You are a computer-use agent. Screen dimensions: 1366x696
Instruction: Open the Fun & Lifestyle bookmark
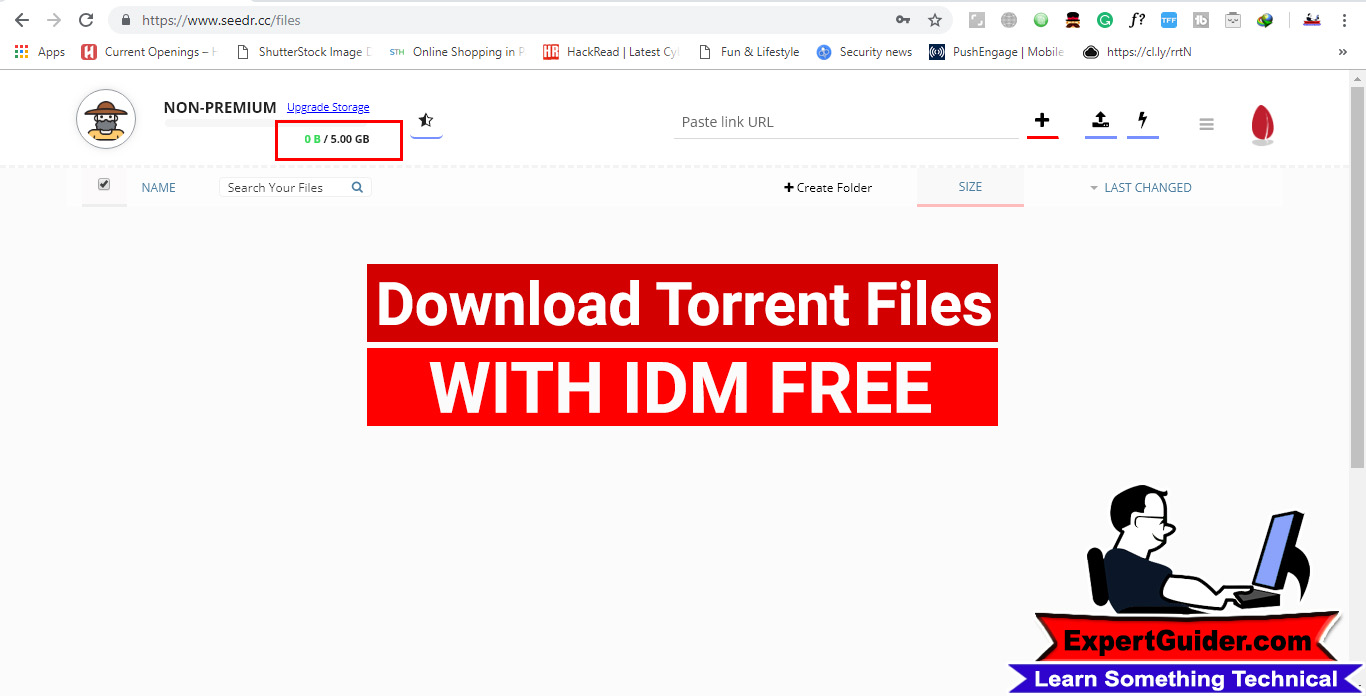click(749, 52)
